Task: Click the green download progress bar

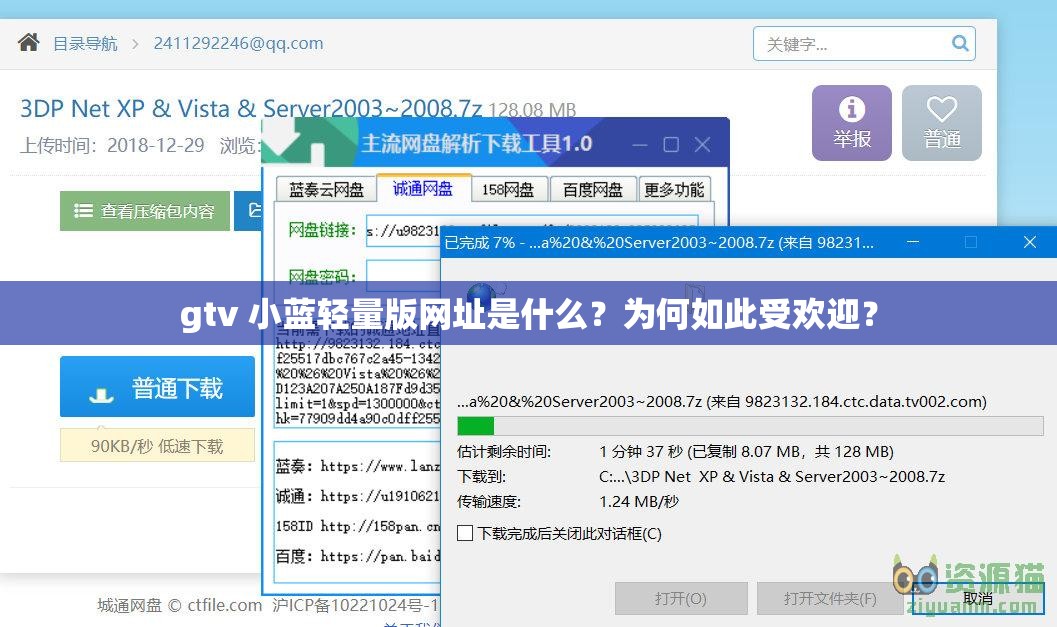Action: (x=475, y=425)
